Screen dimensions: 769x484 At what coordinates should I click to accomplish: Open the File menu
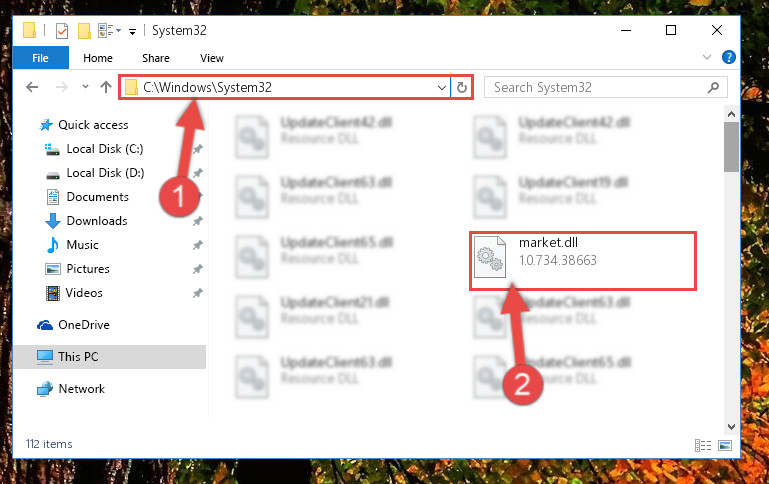coord(40,58)
